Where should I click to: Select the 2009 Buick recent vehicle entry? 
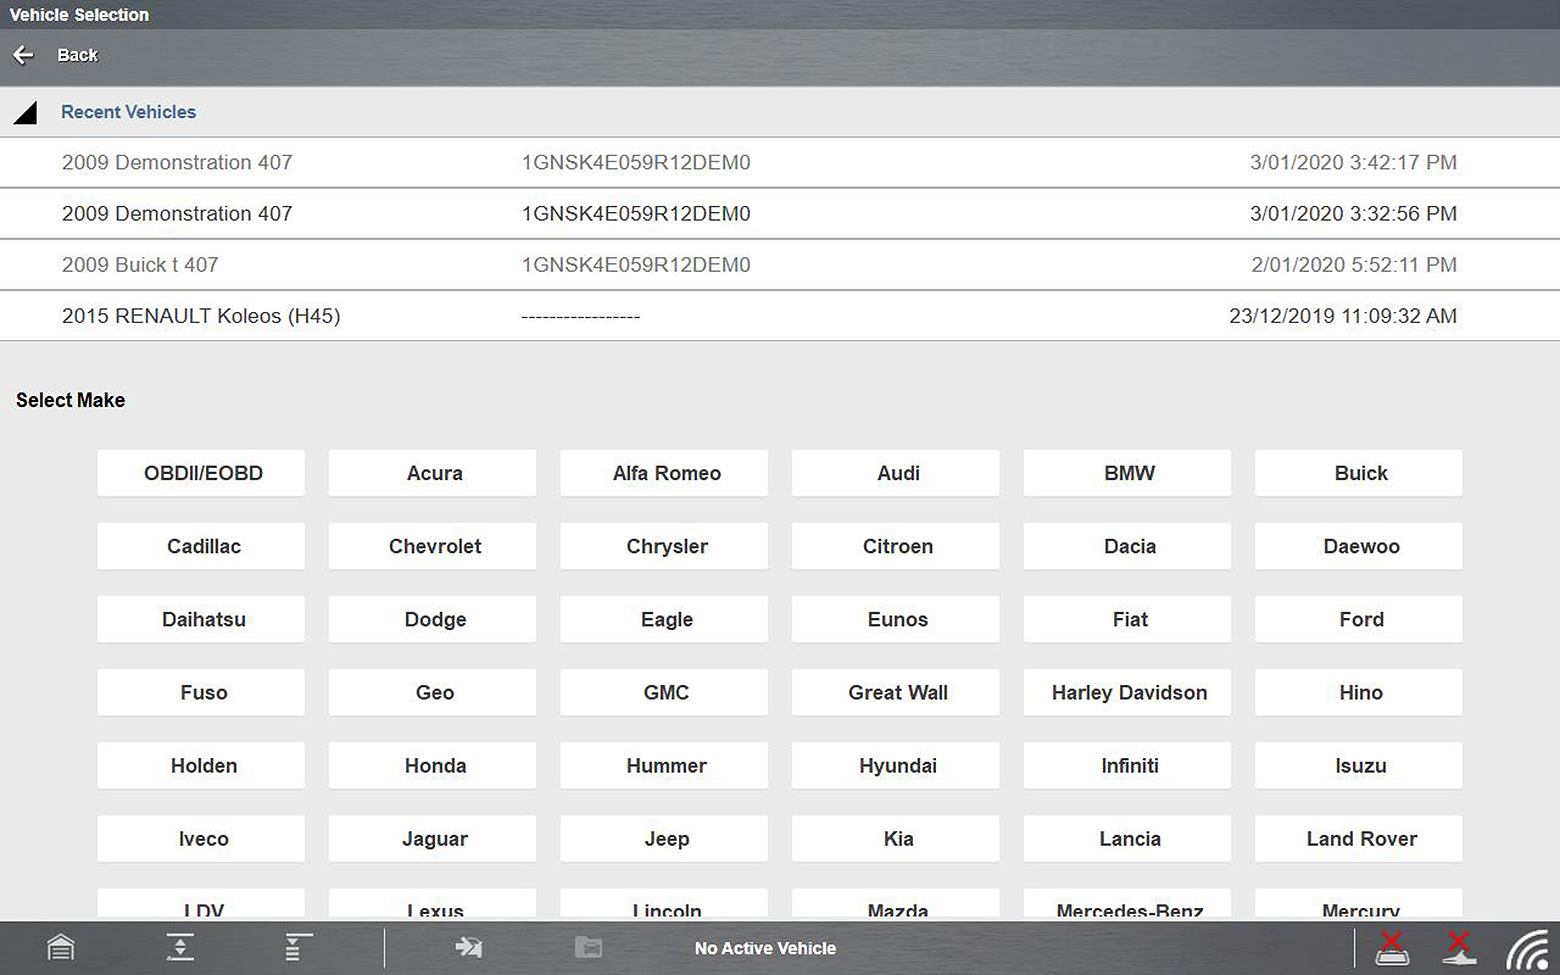pyautogui.click(x=140, y=265)
